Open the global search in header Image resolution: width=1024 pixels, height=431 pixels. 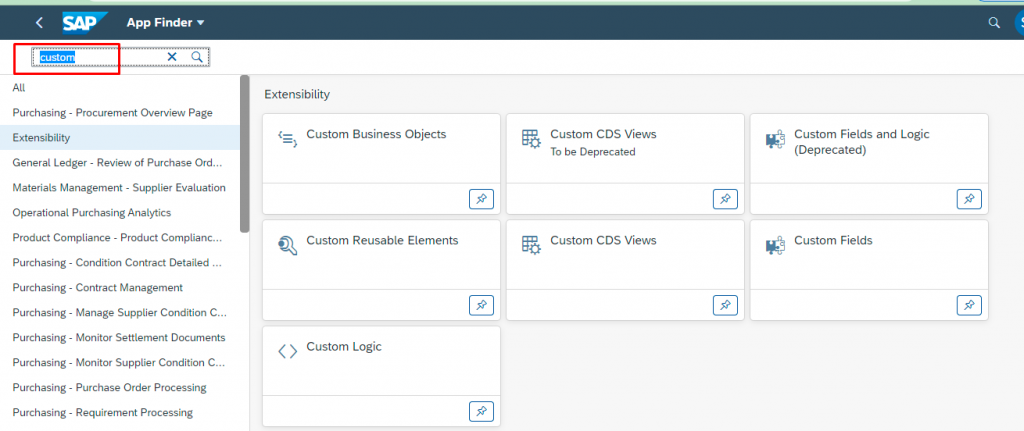point(994,23)
